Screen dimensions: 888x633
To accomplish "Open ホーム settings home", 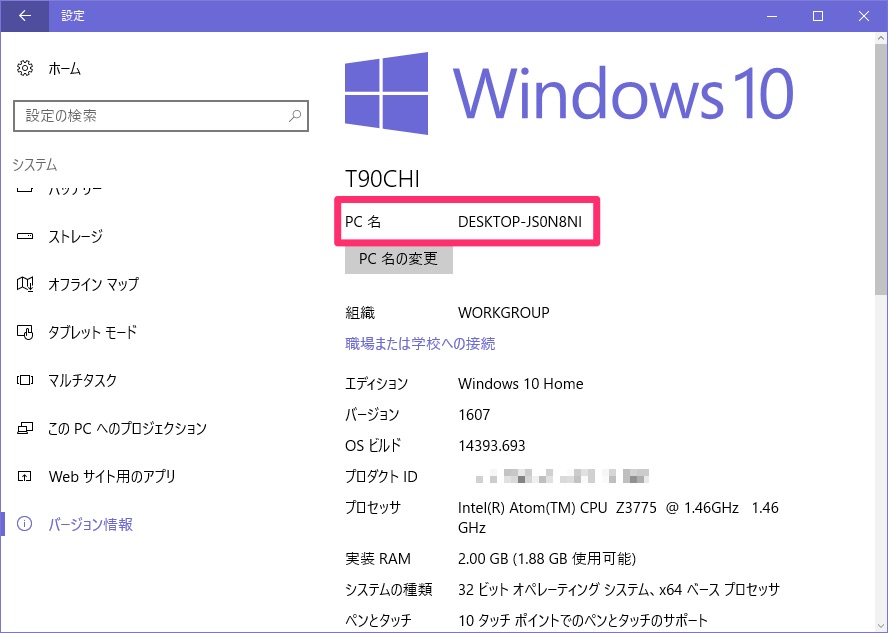I will pyautogui.click(x=65, y=69).
